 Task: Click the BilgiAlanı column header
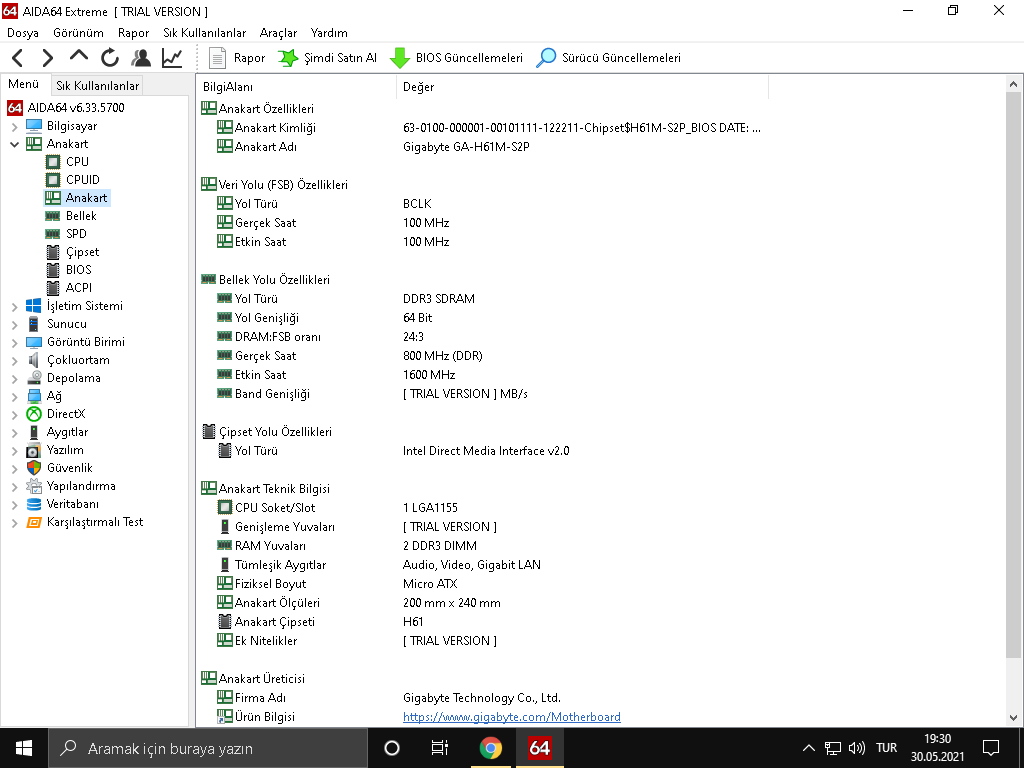pos(297,87)
